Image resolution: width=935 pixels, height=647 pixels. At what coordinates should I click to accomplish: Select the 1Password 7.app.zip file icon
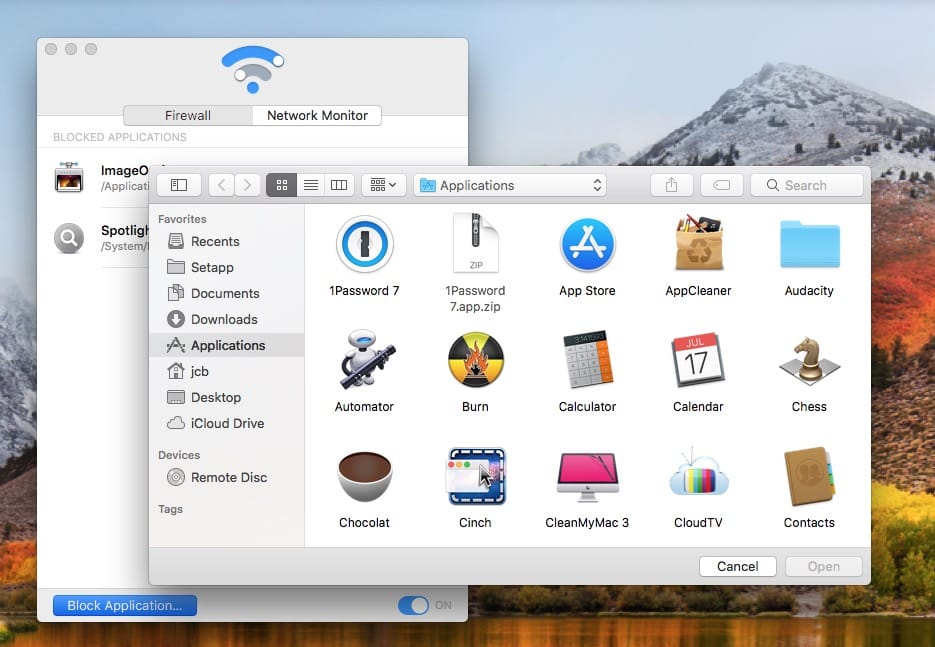(x=475, y=243)
